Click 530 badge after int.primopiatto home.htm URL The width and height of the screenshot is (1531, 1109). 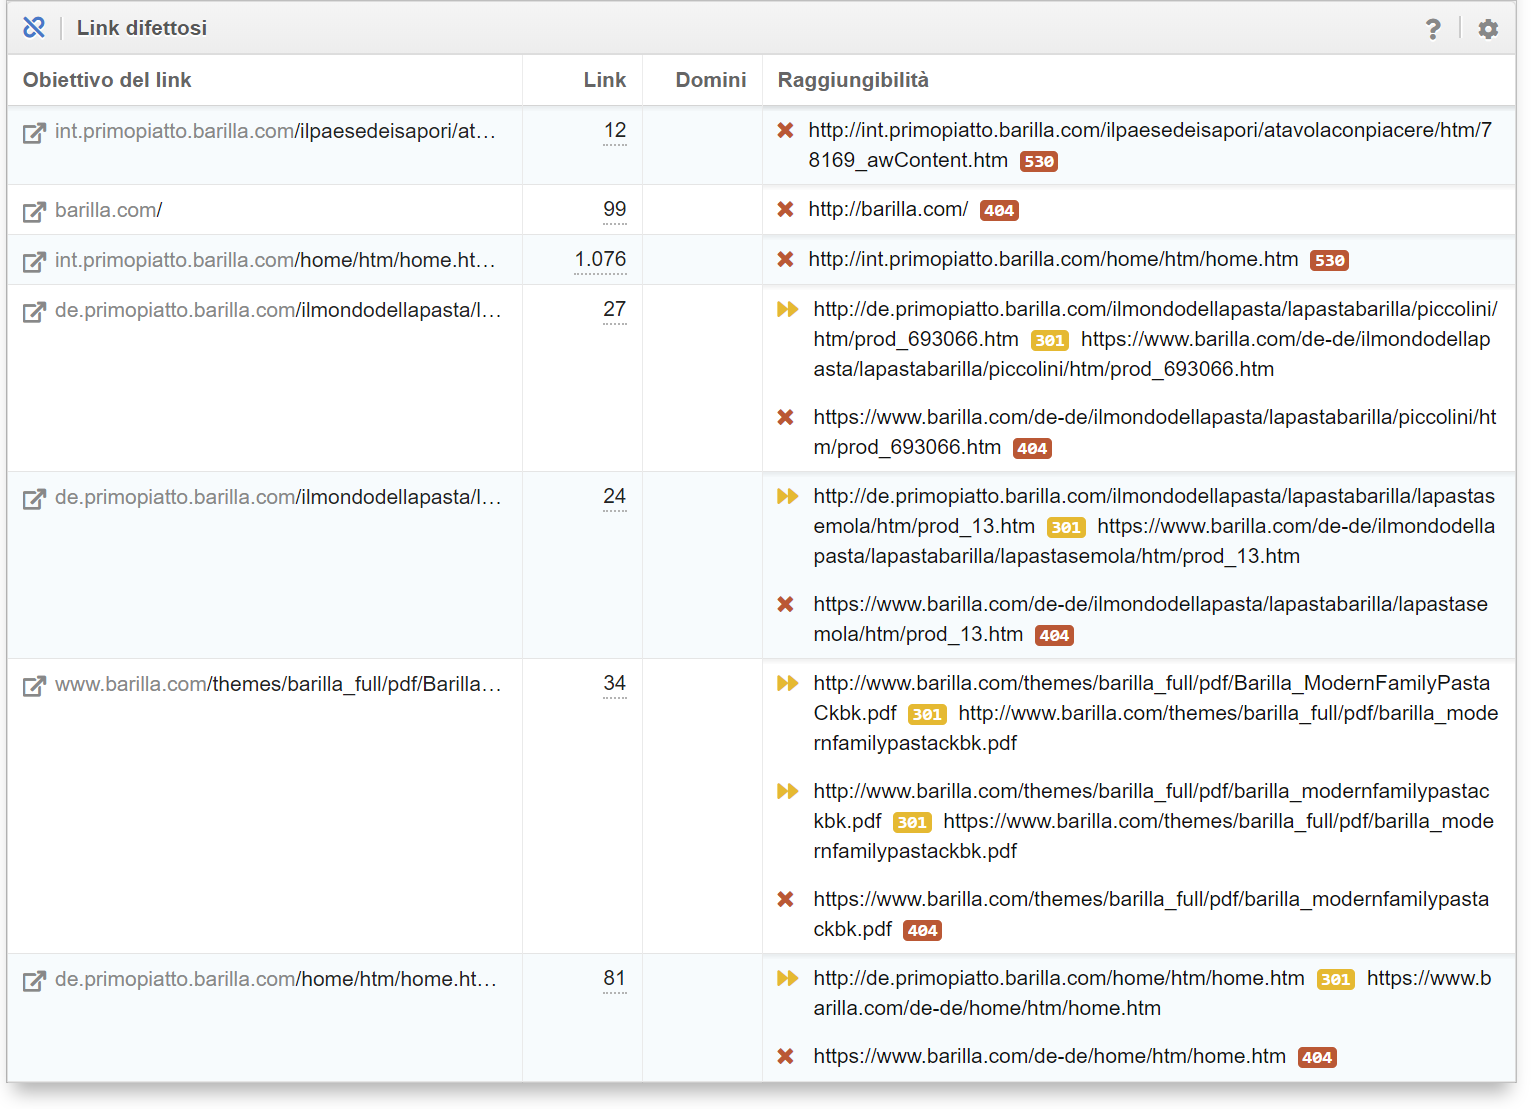coord(1330,260)
